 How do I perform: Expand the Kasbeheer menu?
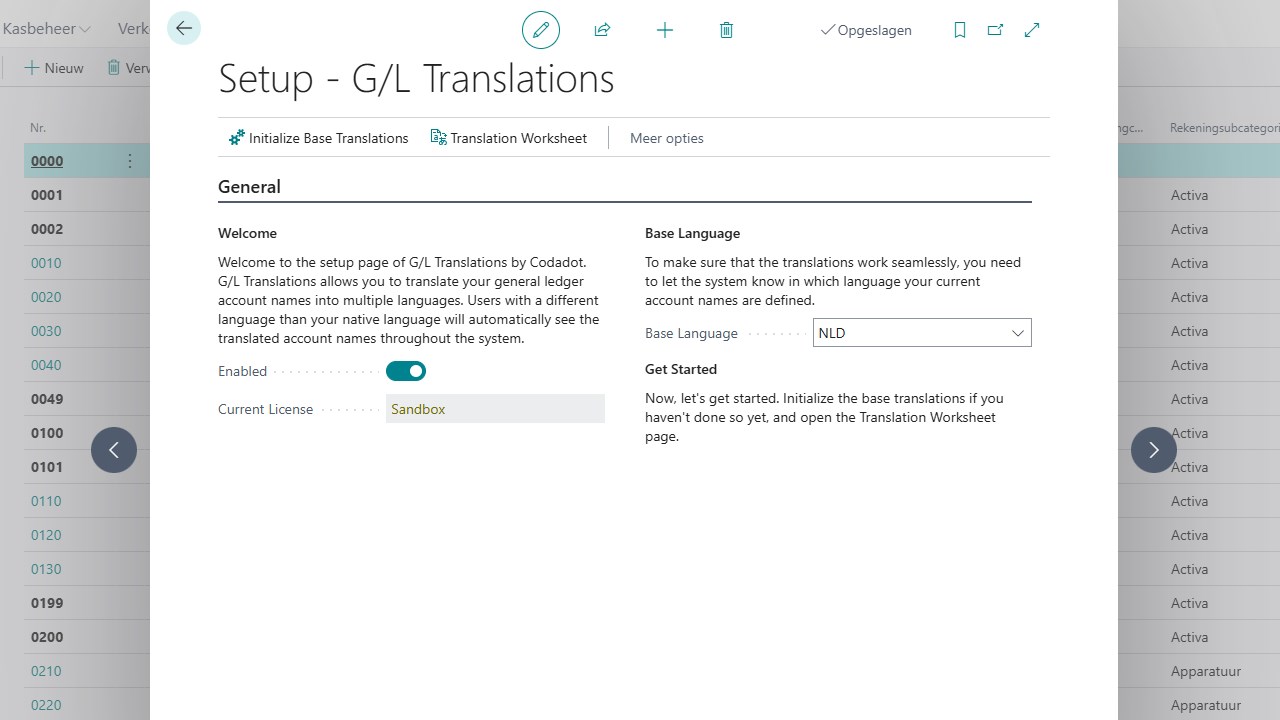[47, 29]
